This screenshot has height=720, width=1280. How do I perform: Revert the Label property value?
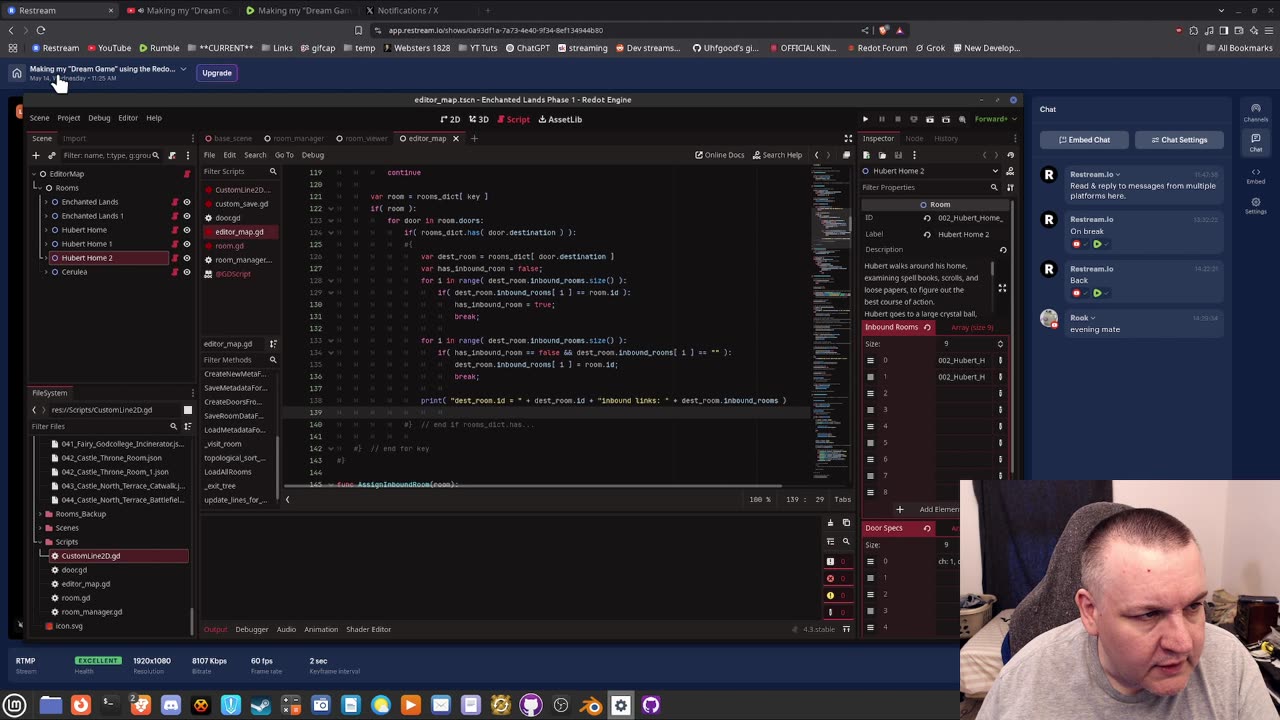(927, 234)
